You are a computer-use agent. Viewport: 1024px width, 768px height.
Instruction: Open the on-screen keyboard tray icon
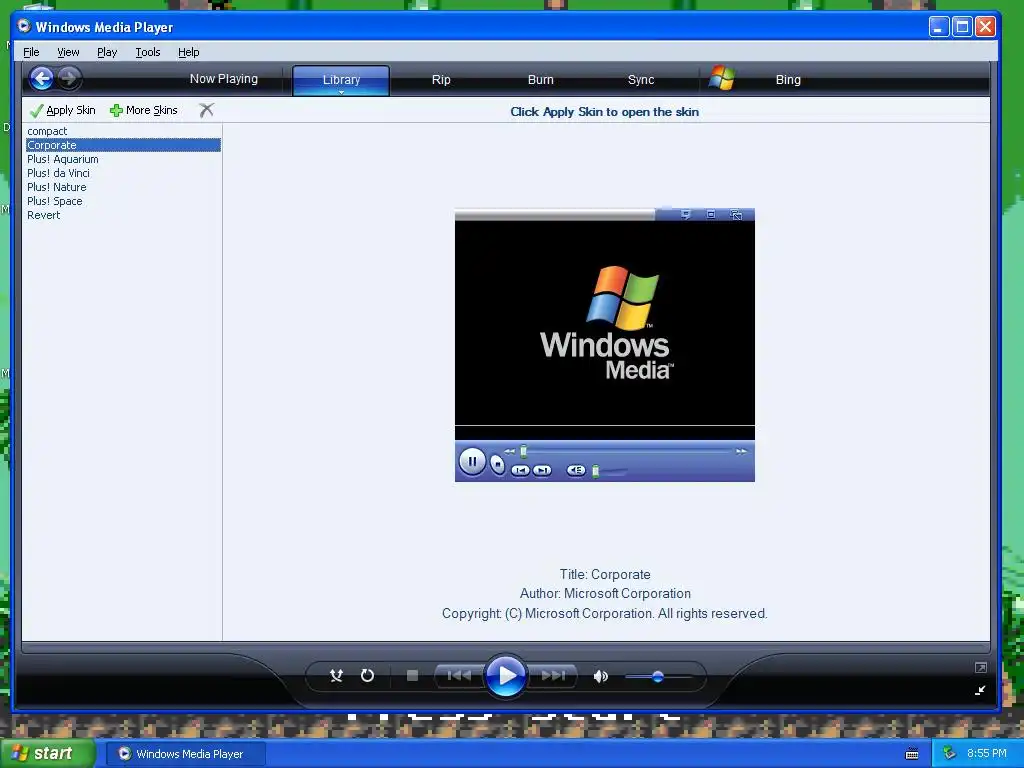(x=912, y=754)
